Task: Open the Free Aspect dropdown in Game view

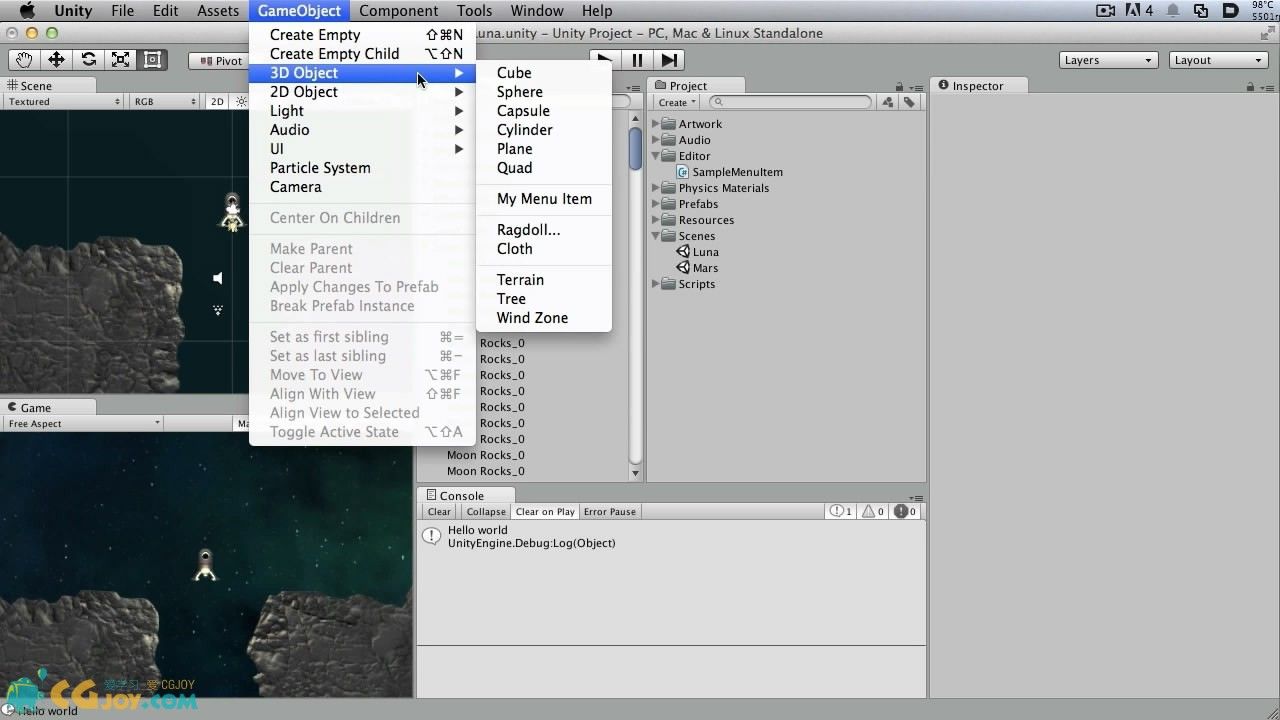Action: coord(83,424)
